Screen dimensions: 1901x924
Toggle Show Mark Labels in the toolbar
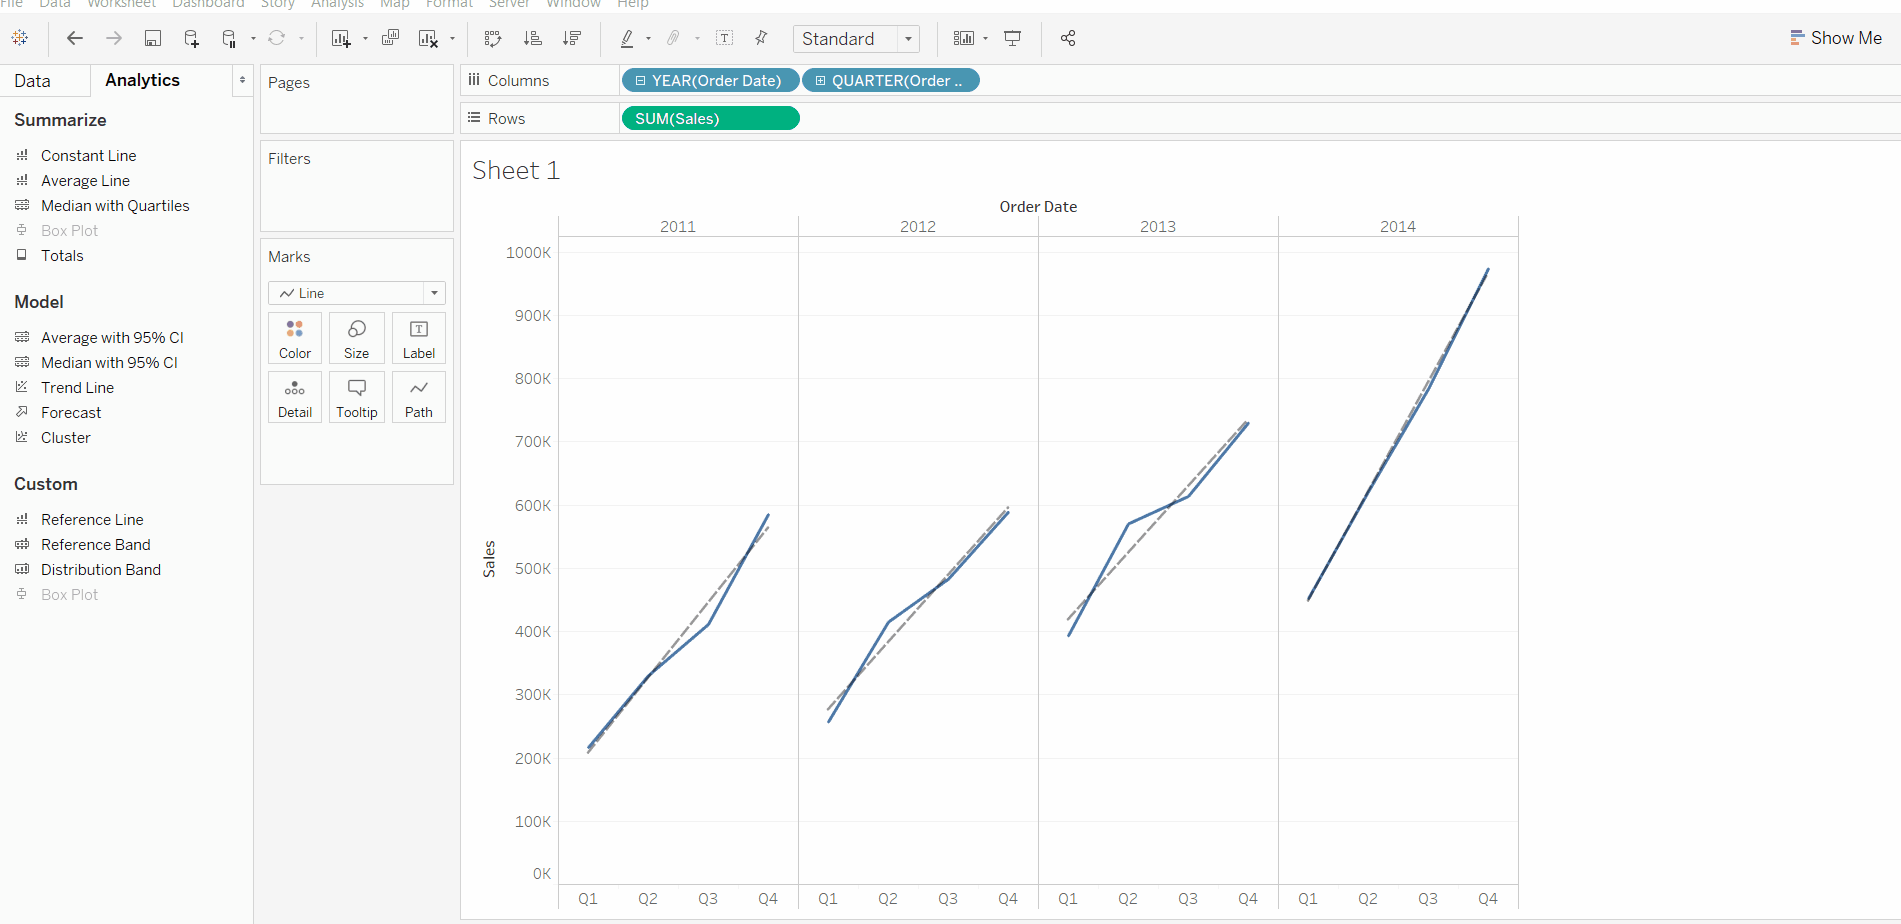725,38
